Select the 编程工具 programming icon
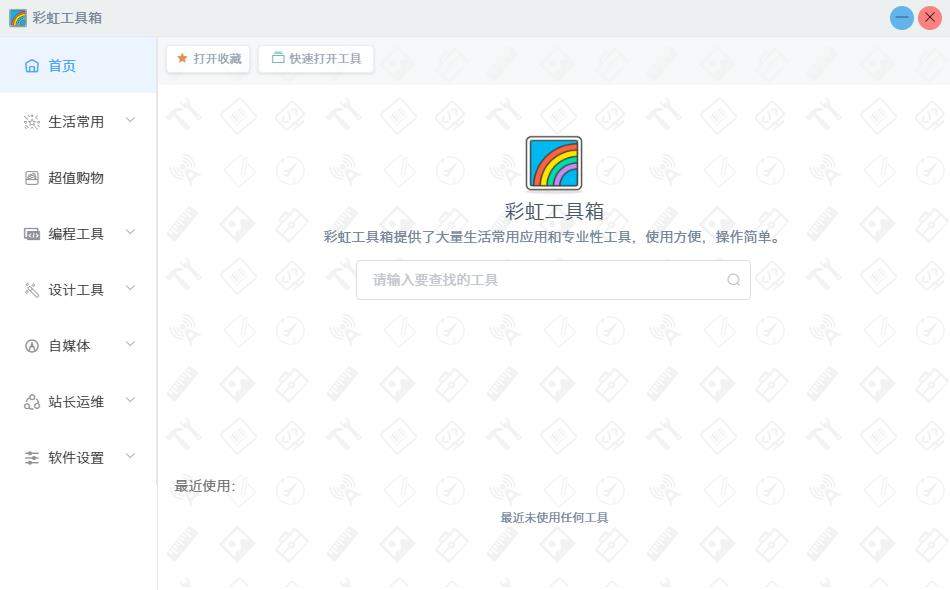 point(31,233)
